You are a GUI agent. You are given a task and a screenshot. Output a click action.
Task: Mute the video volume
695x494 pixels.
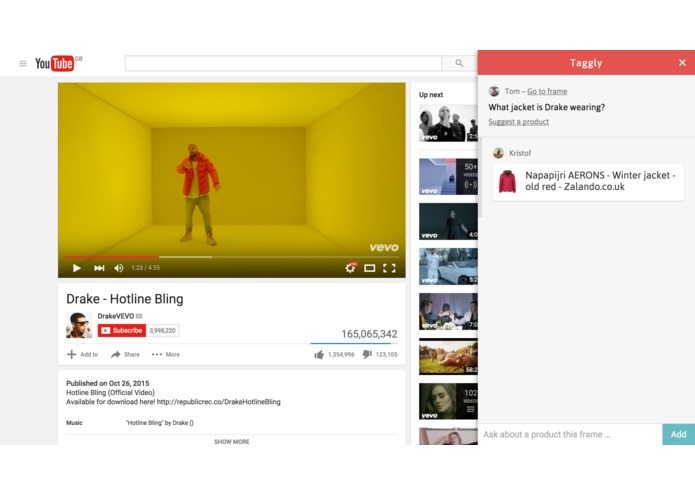coord(119,268)
